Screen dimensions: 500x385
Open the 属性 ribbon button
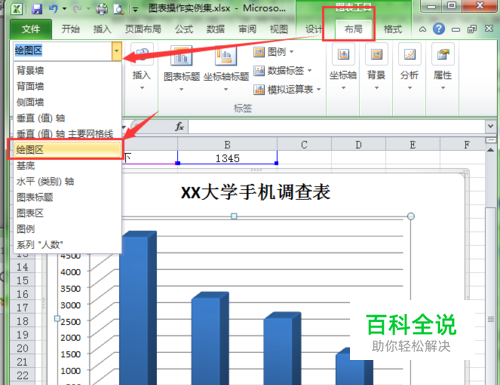(443, 67)
